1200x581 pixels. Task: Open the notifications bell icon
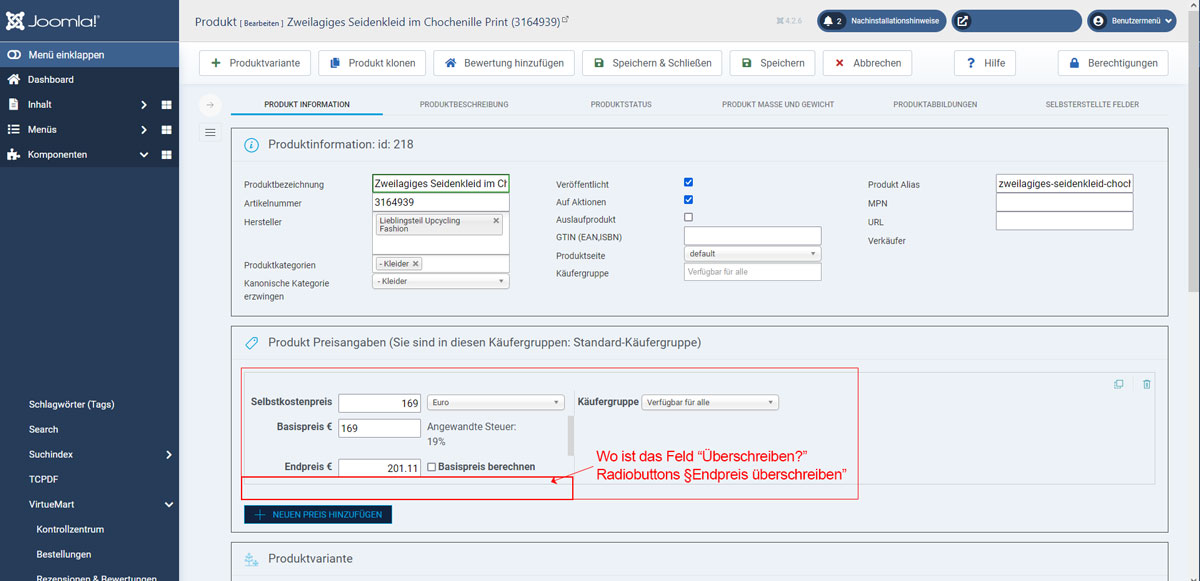pyautogui.click(x=831, y=21)
